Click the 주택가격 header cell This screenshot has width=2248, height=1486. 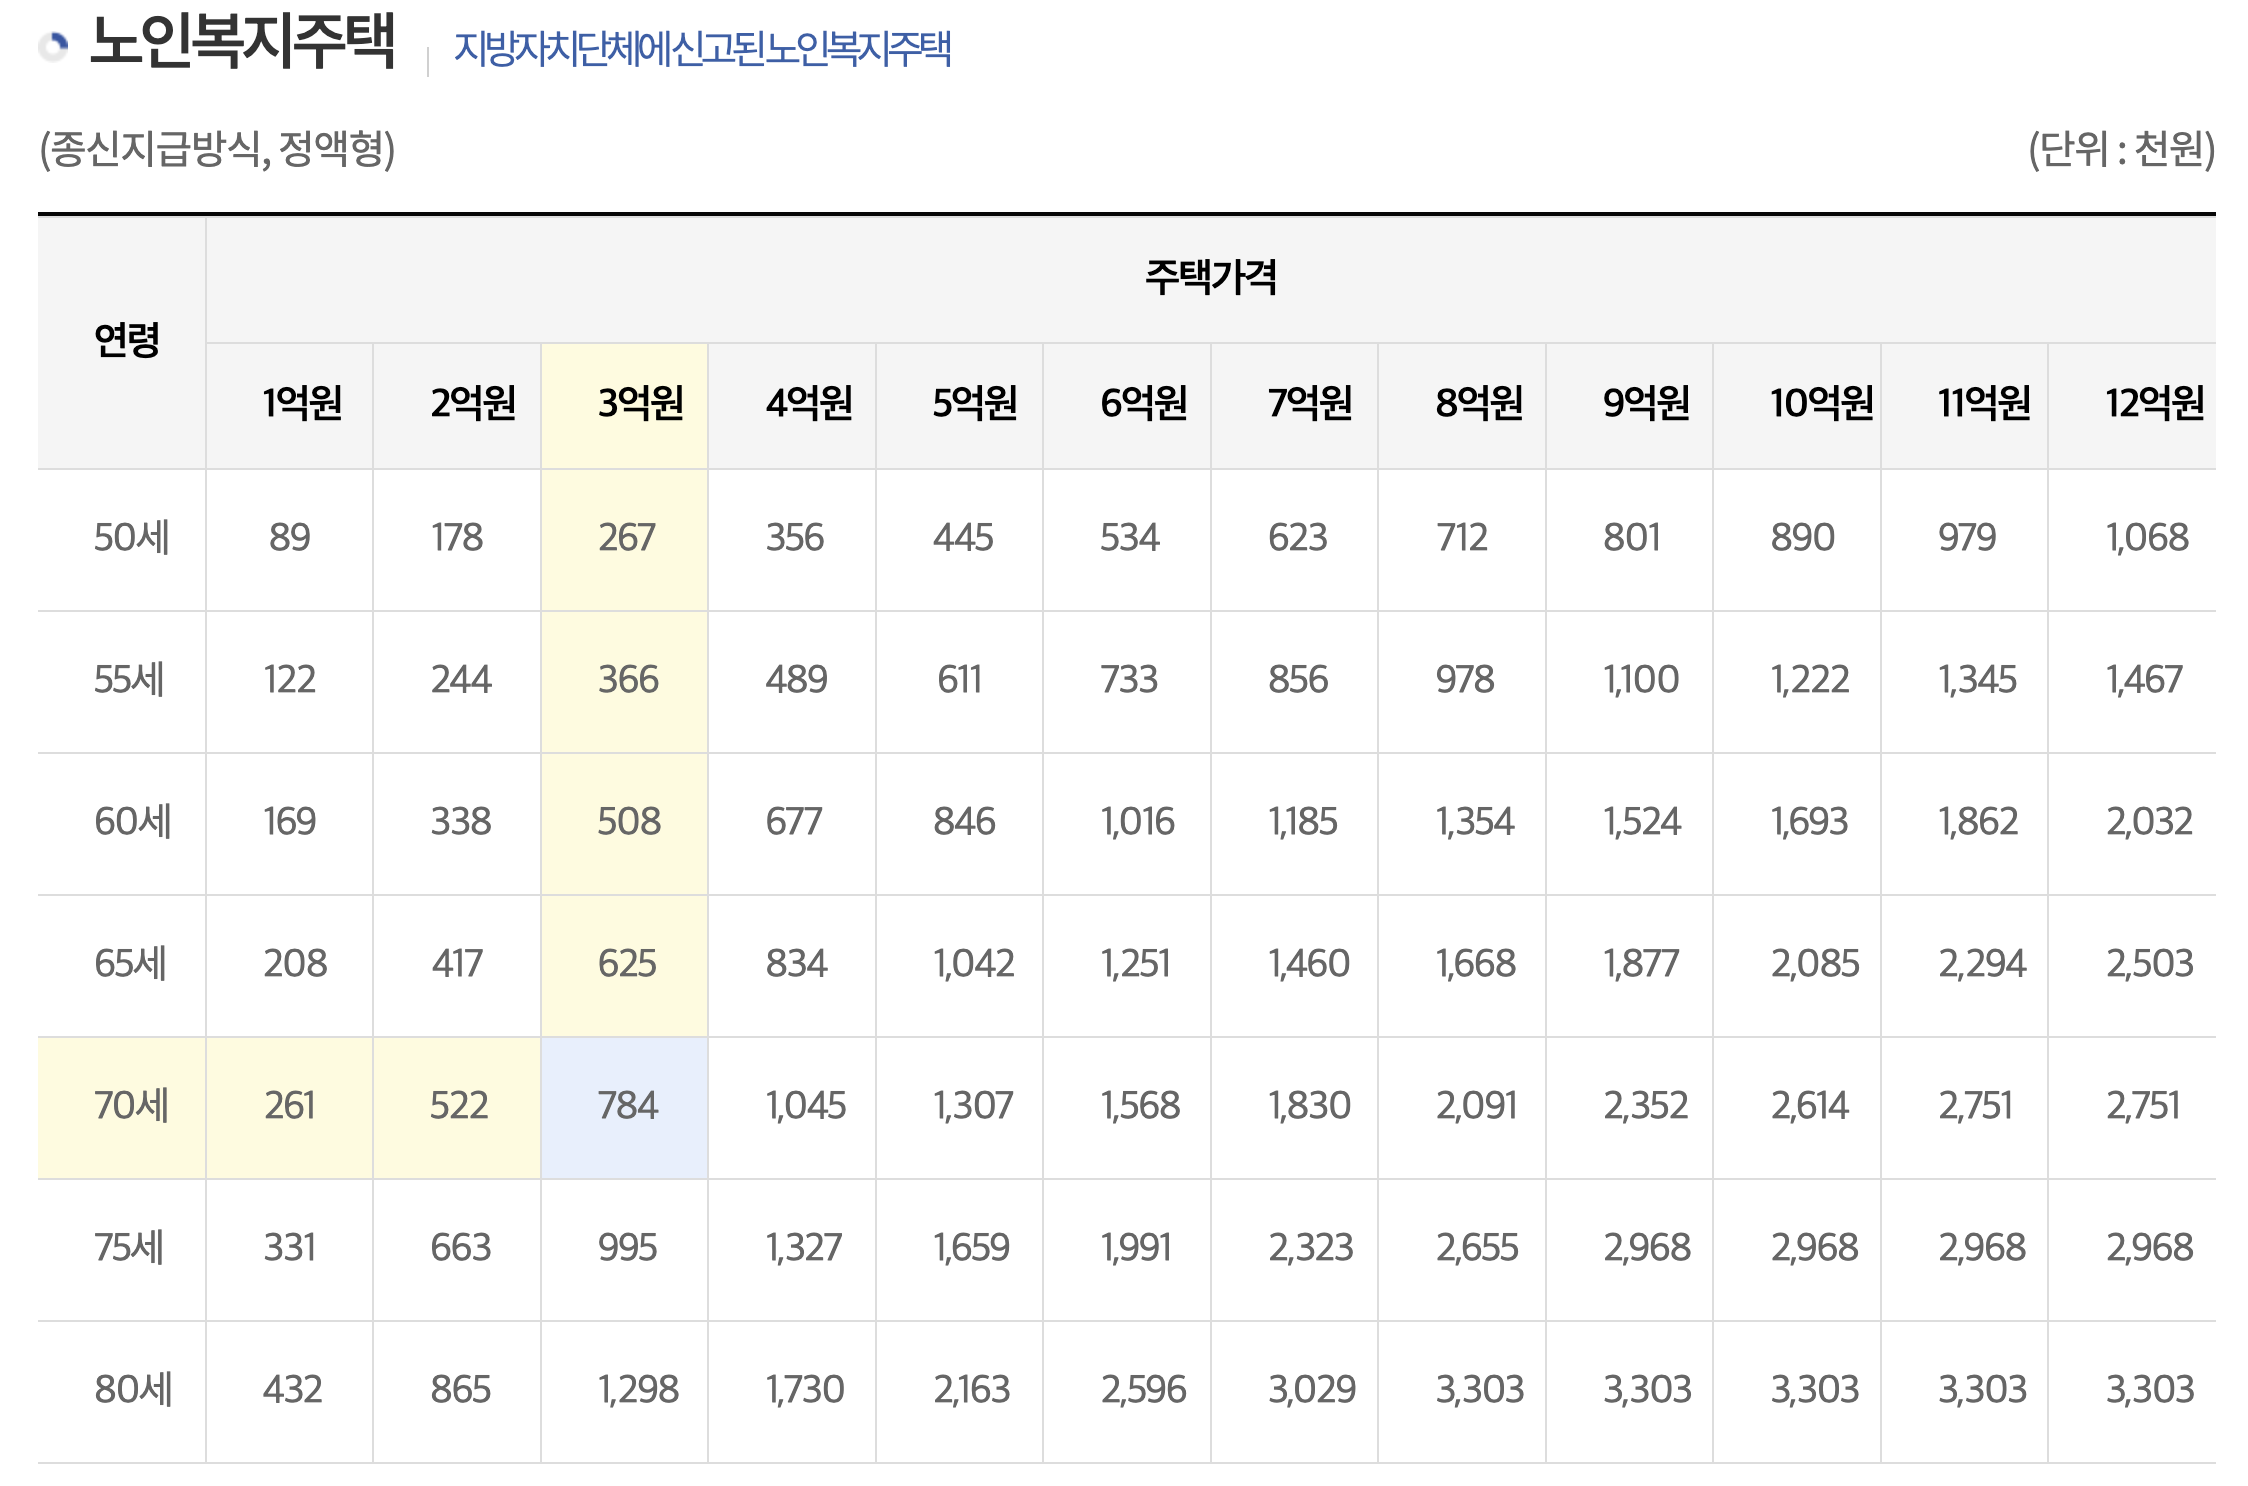(1210, 277)
